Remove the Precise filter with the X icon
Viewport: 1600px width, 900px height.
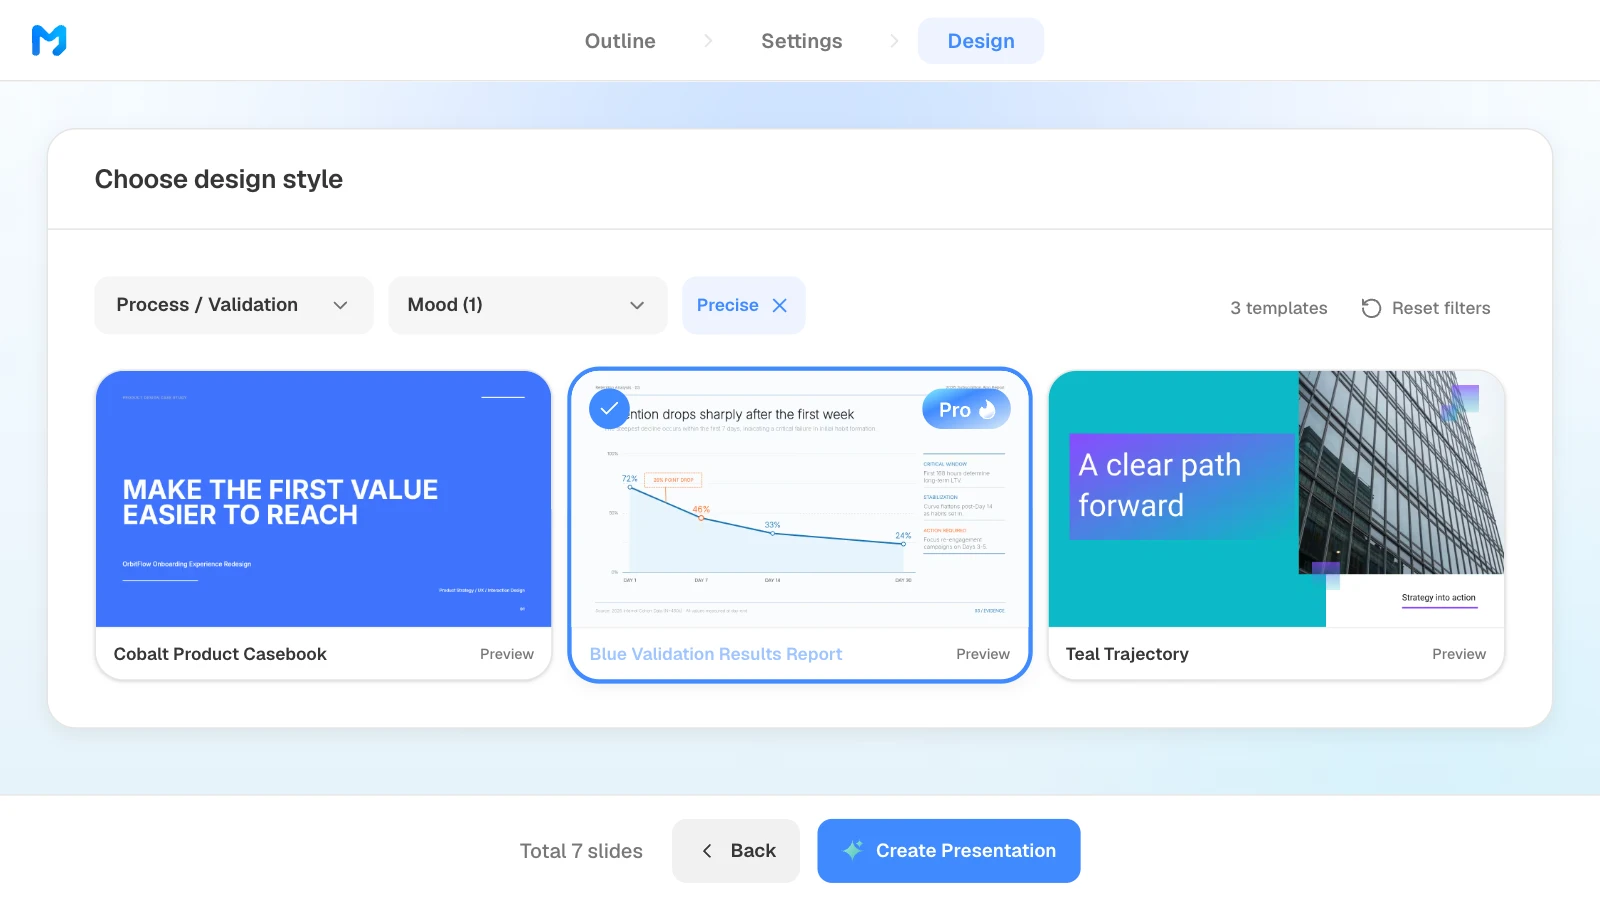point(780,305)
